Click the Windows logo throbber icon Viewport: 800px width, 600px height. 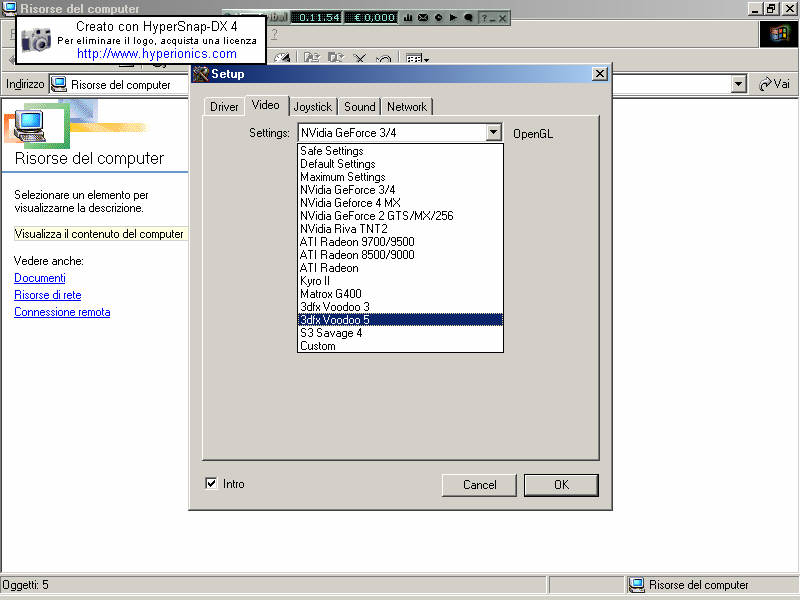(778, 34)
